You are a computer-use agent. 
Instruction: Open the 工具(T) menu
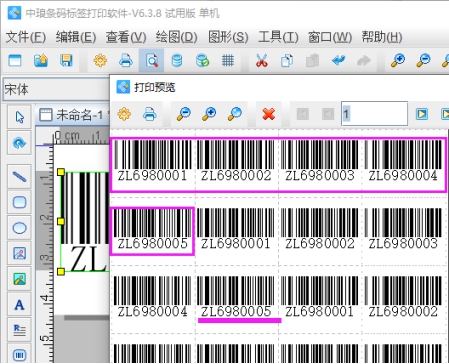coord(278,37)
